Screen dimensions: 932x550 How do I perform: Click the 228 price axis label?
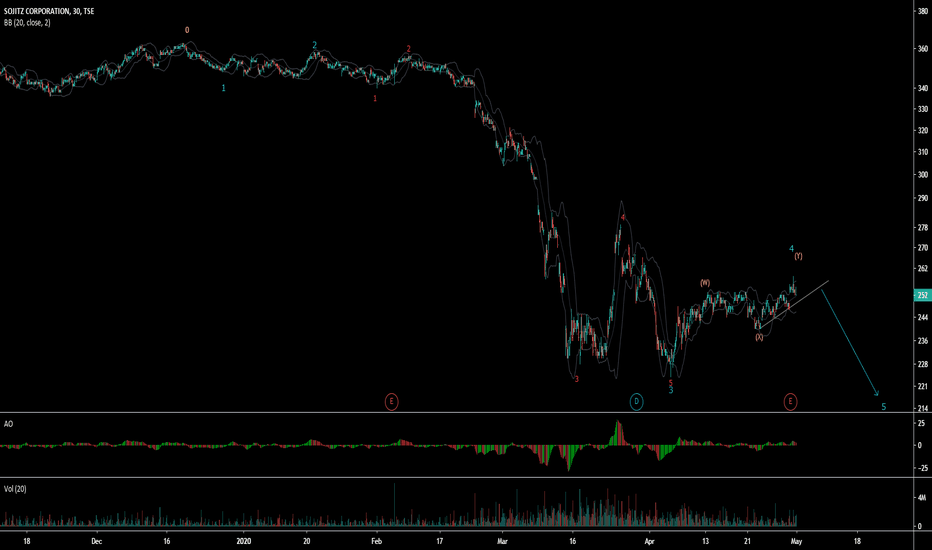pyautogui.click(x=922, y=364)
